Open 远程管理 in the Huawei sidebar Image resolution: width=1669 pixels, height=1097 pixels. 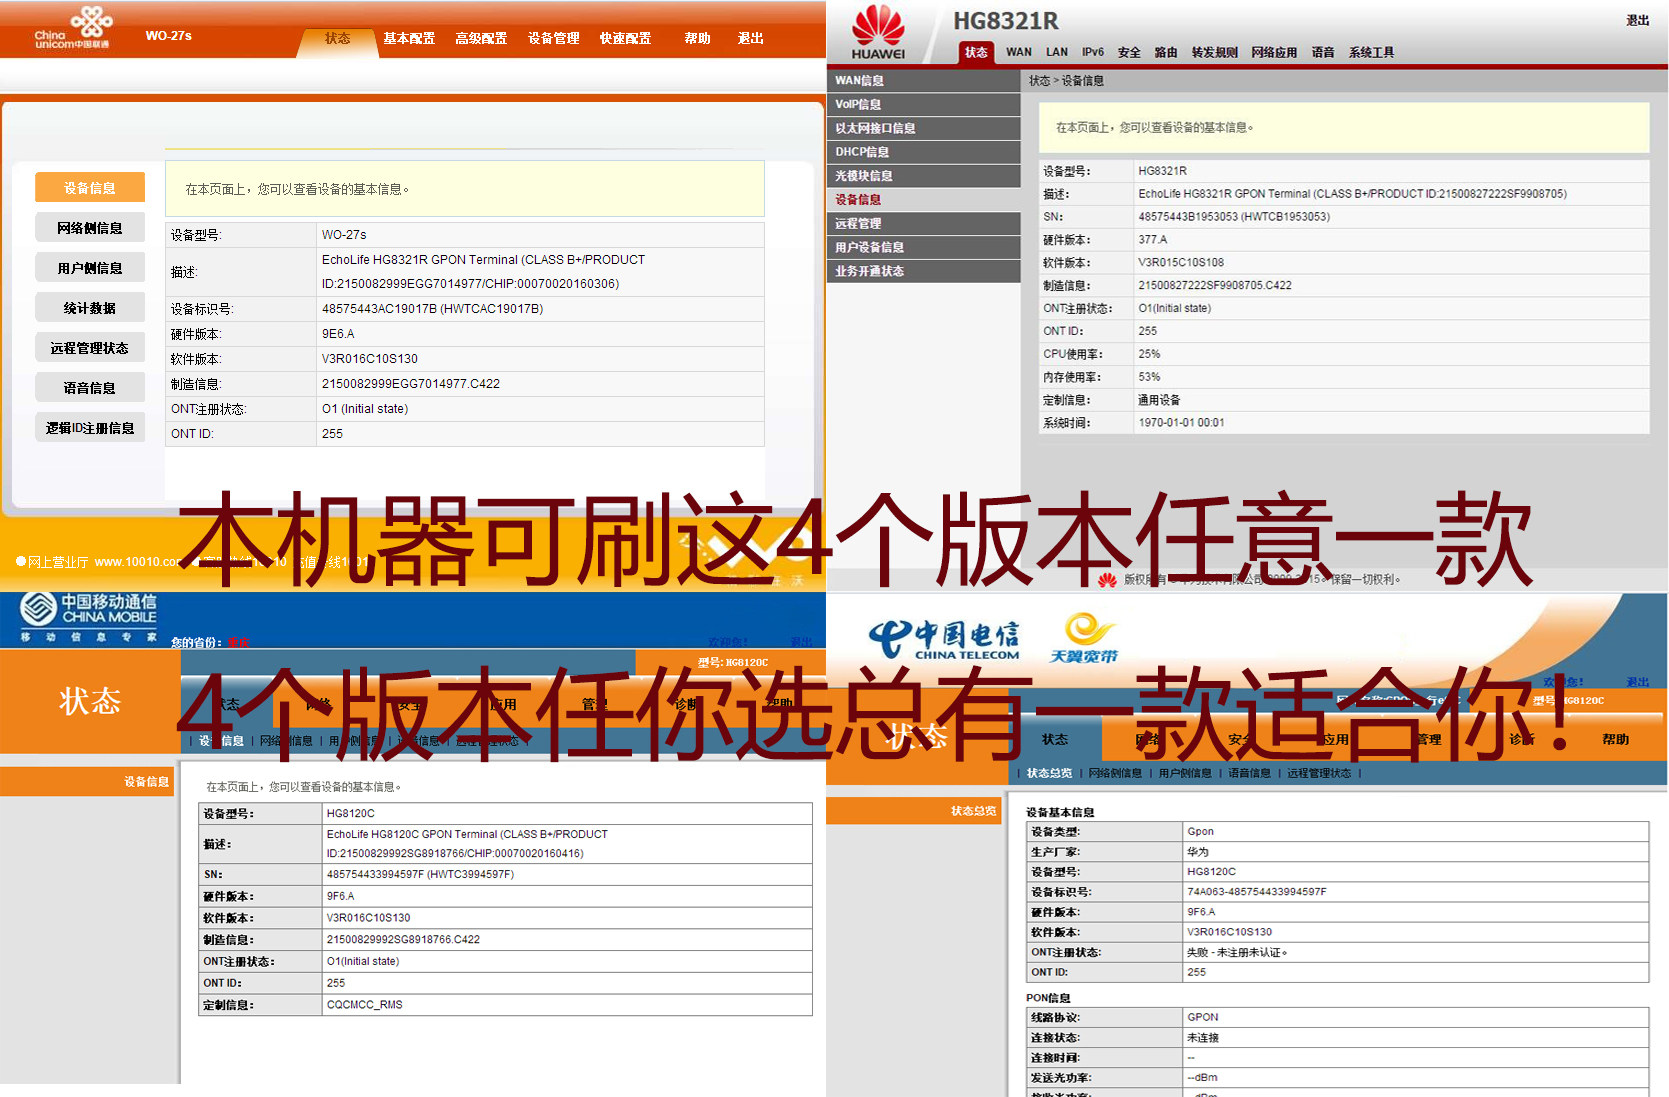pos(924,224)
